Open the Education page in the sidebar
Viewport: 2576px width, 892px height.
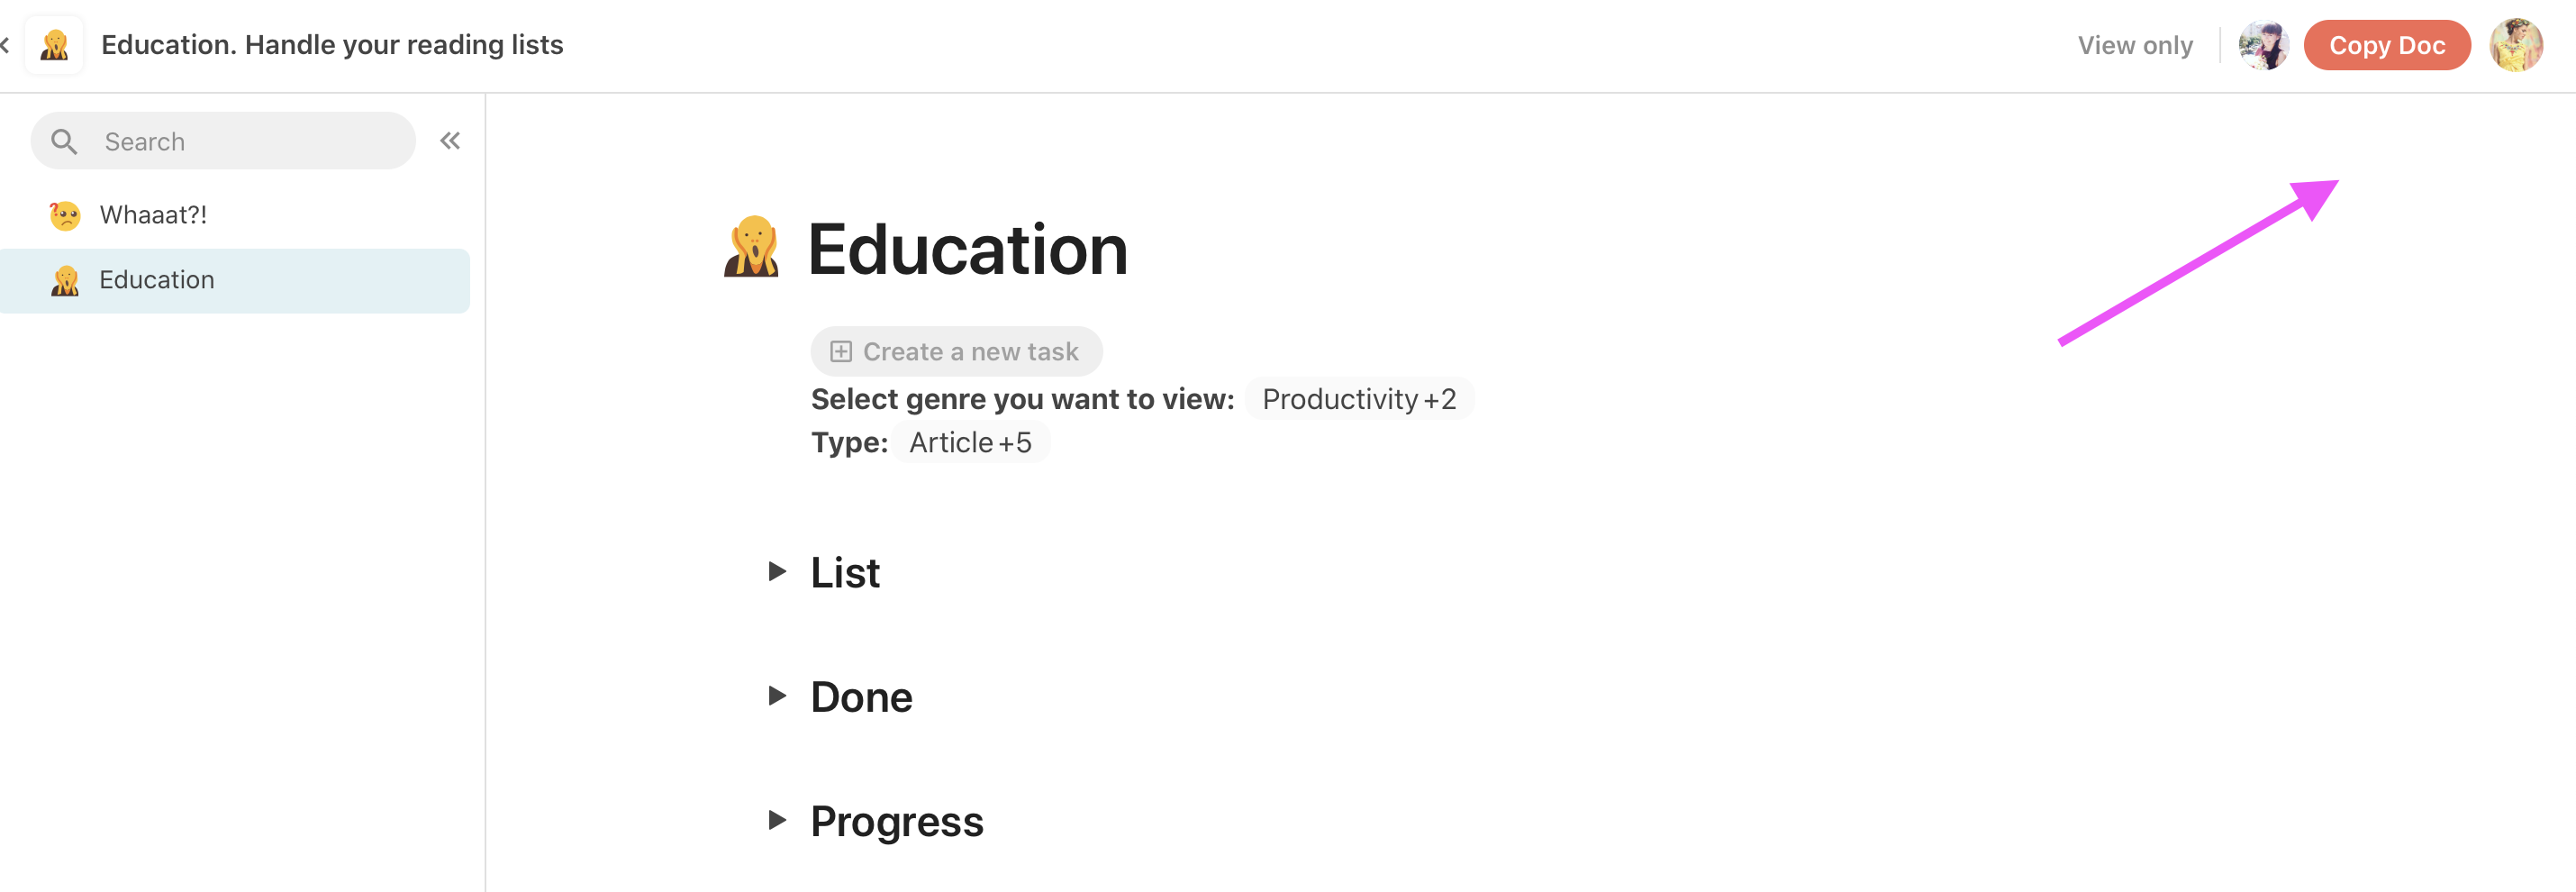156,280
